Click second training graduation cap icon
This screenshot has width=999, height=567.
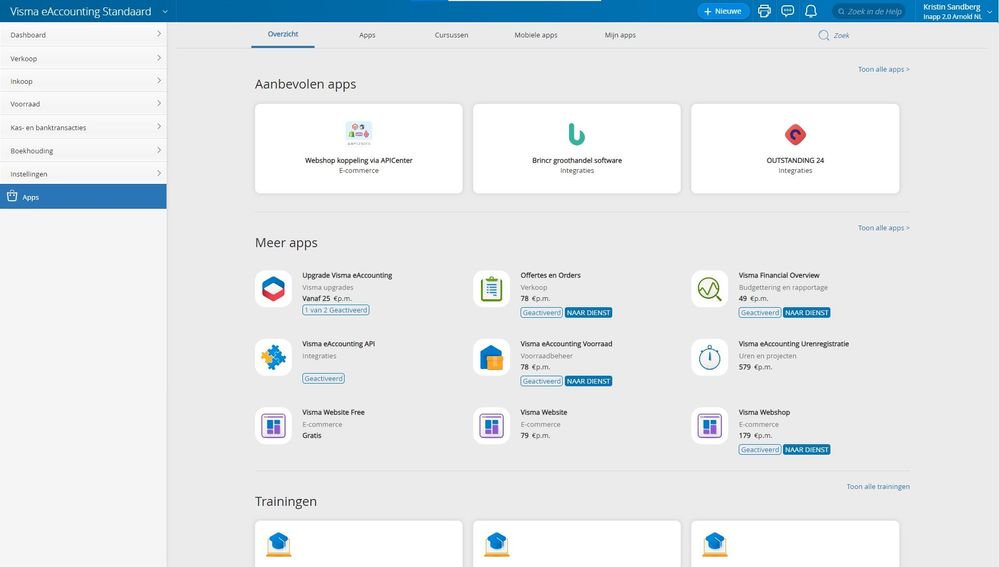point(496,544)
